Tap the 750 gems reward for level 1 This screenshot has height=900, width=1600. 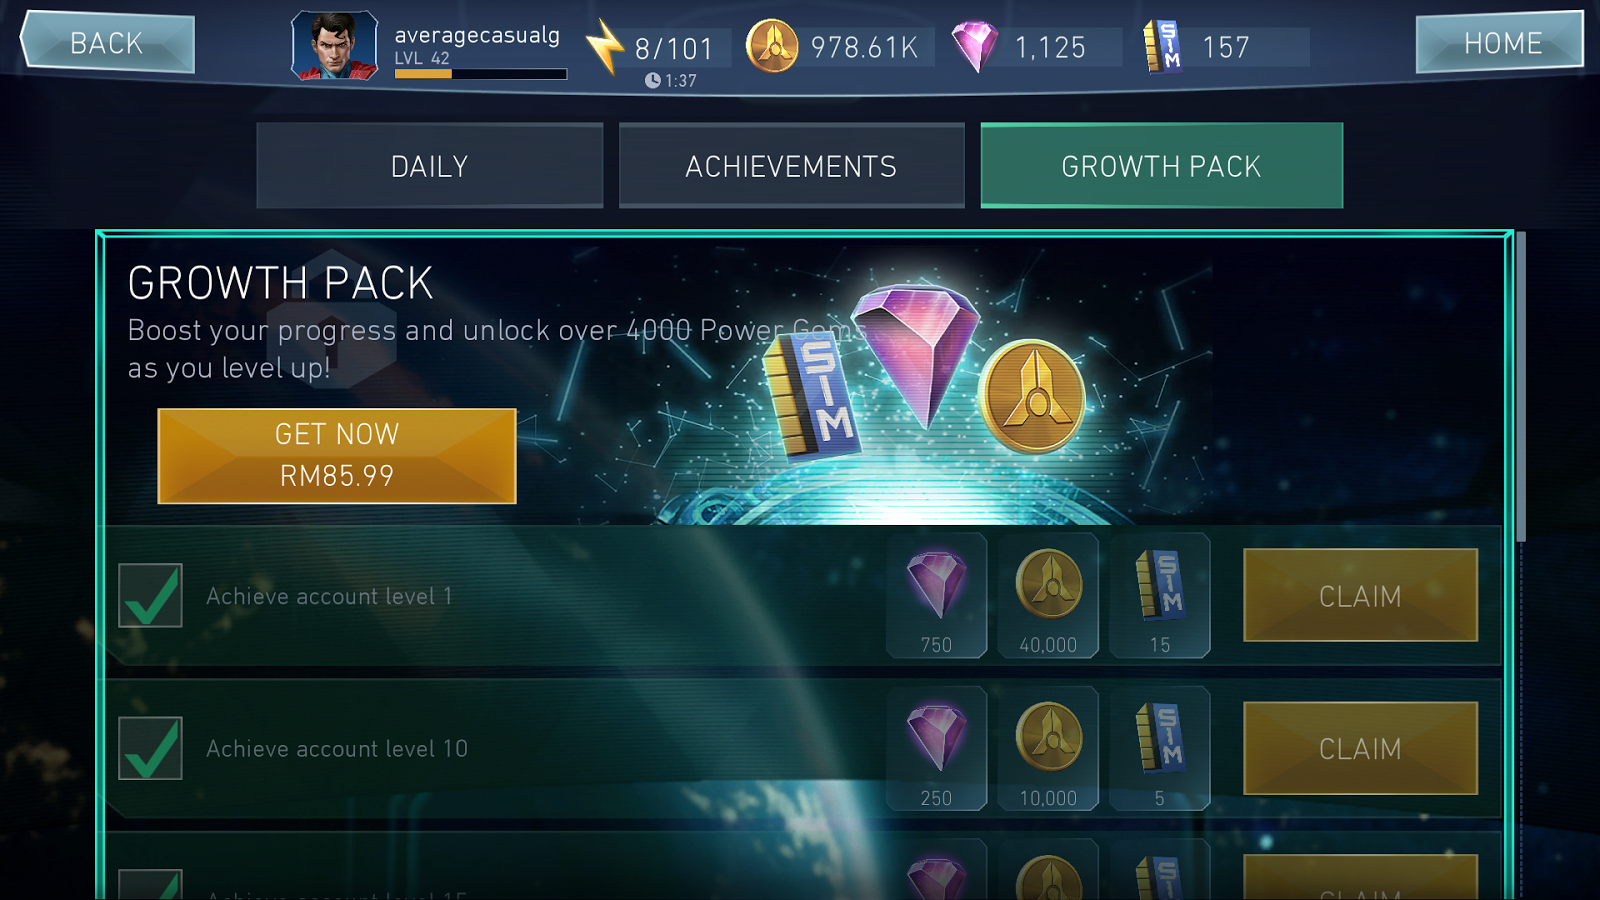pos(937,596)
